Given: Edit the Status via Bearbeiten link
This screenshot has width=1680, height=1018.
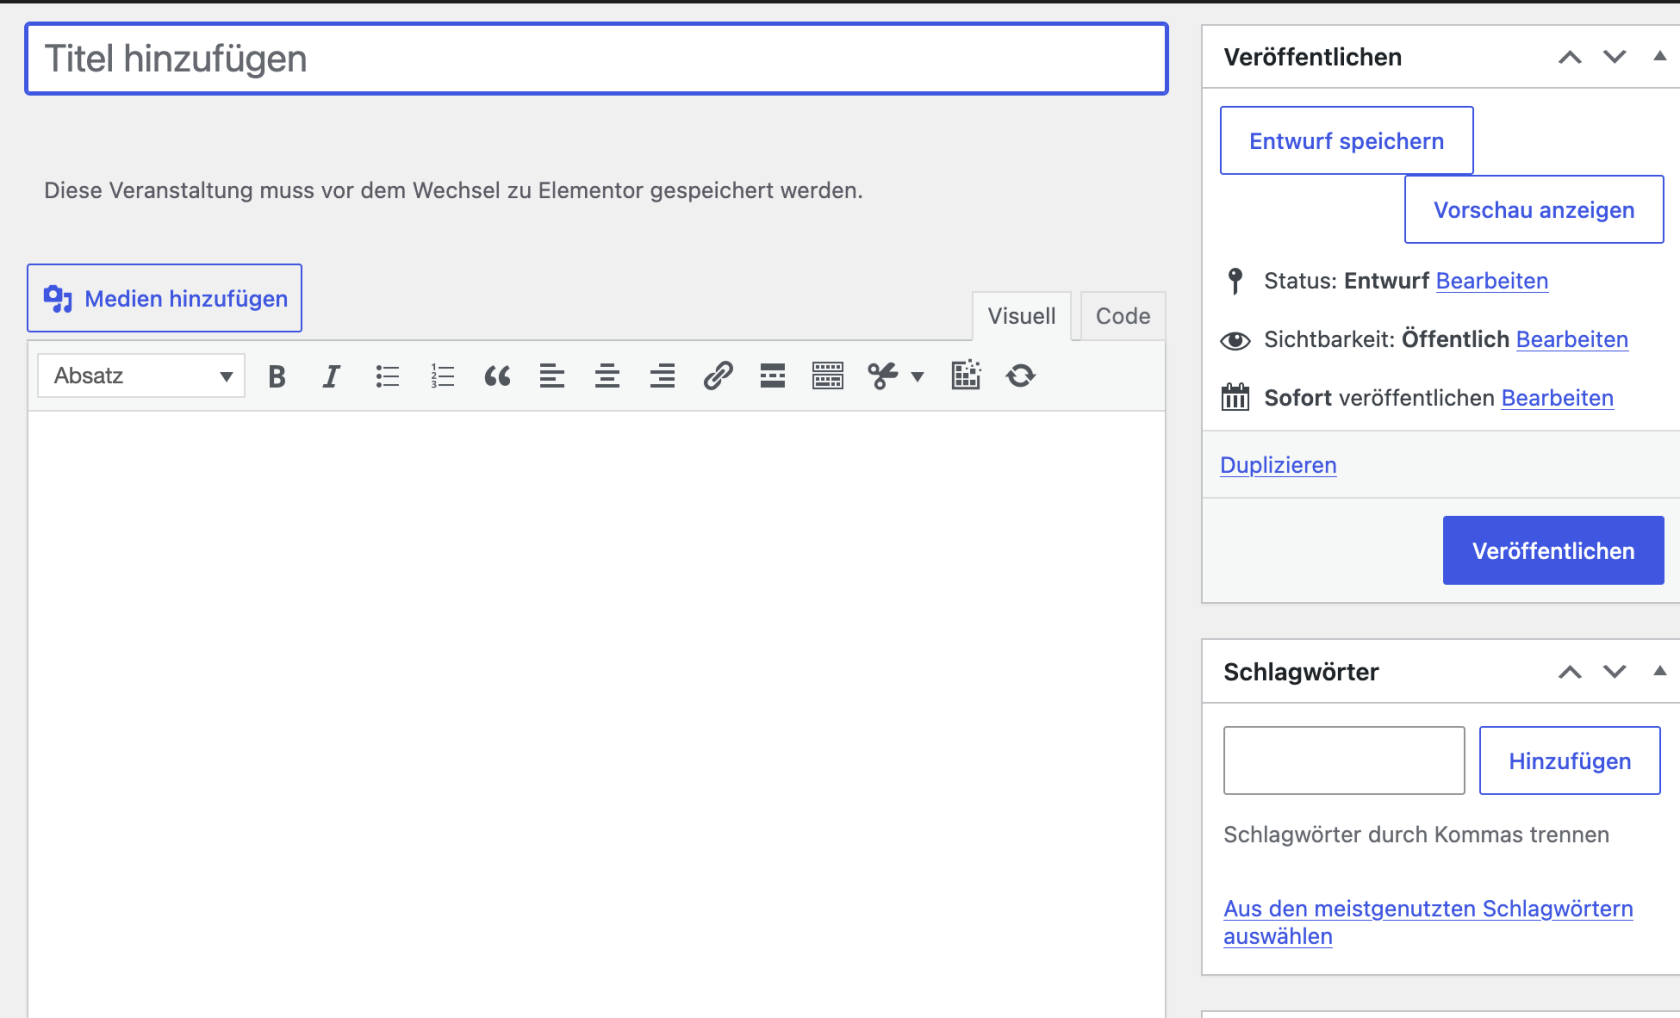Looking at the screenshot, I should pos(1492,281).
